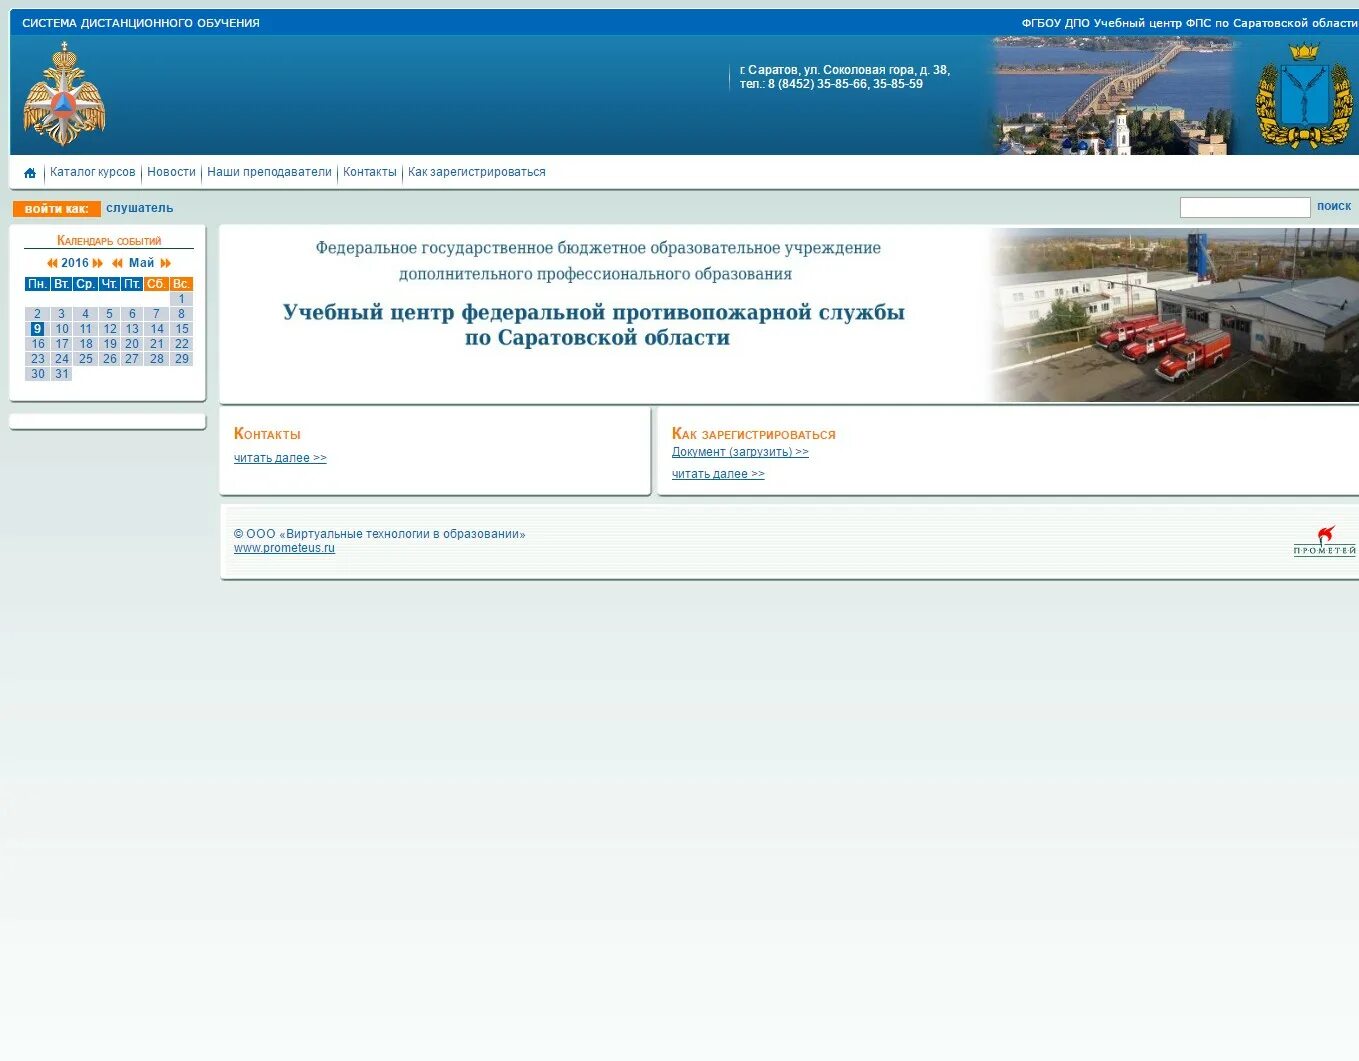Go to next year after 2016
1359x1061 pixels.
pyautogui.click(x=98, y=263)
